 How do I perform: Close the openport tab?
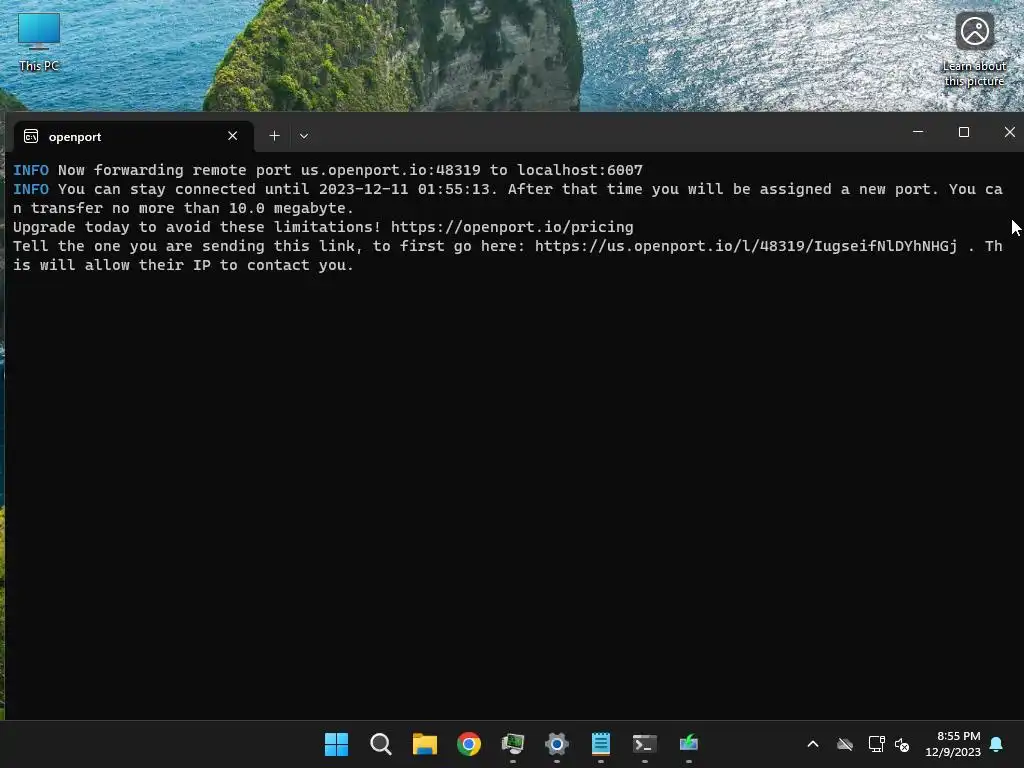pos(232,136)
